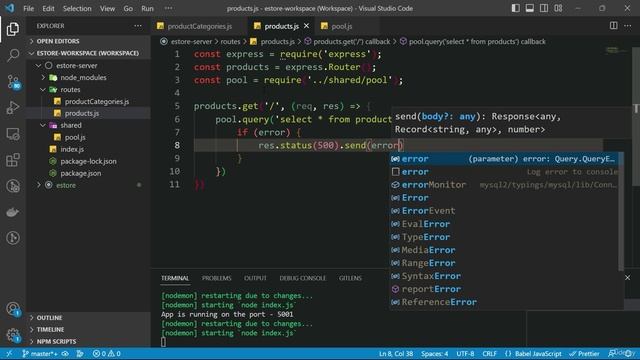
Task: Open package-lock.json in file tree
Action: point(88,161)
